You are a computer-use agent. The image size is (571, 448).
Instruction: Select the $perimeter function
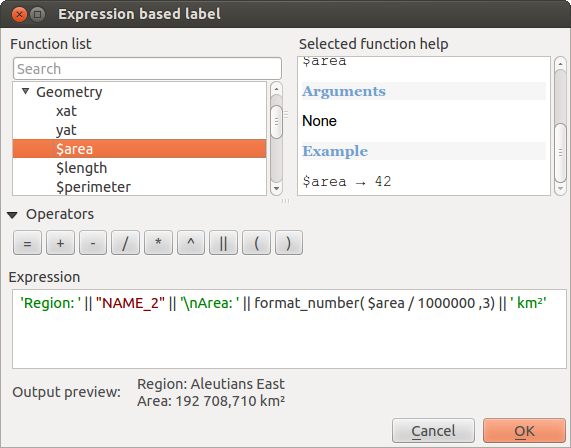93,187
